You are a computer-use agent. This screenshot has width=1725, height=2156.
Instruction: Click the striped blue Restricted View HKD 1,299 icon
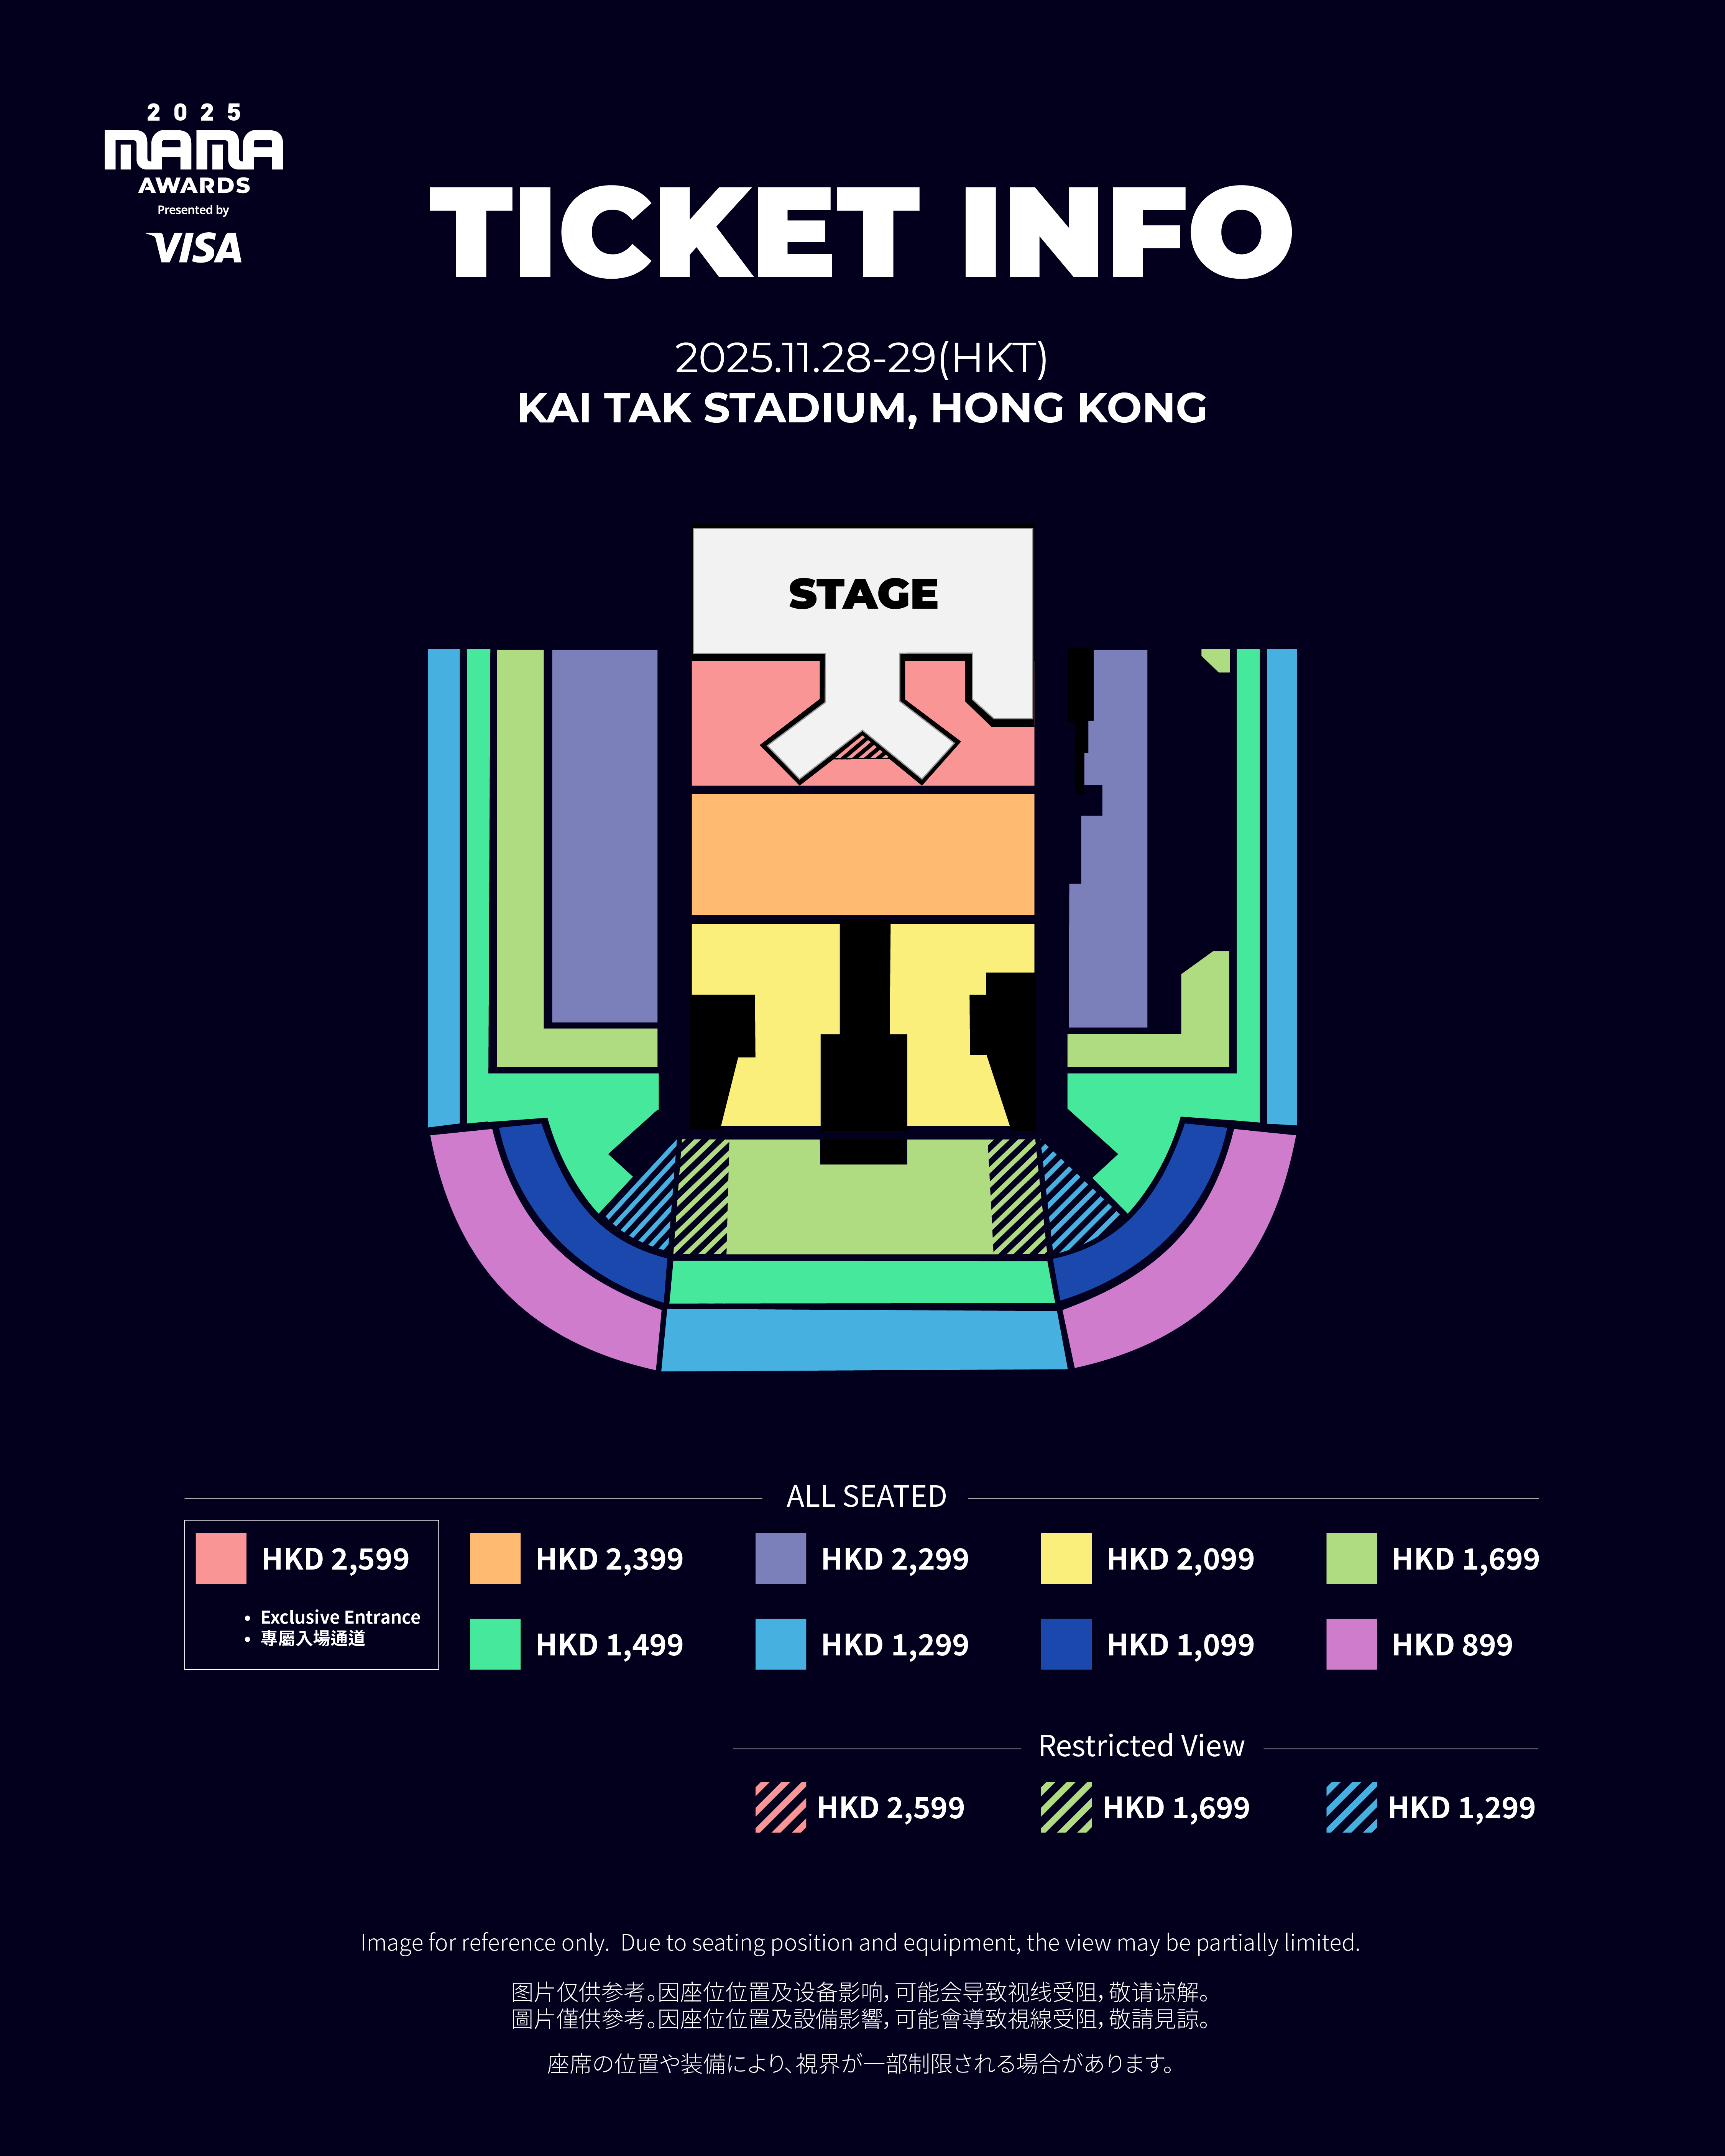point(1351,1807)
